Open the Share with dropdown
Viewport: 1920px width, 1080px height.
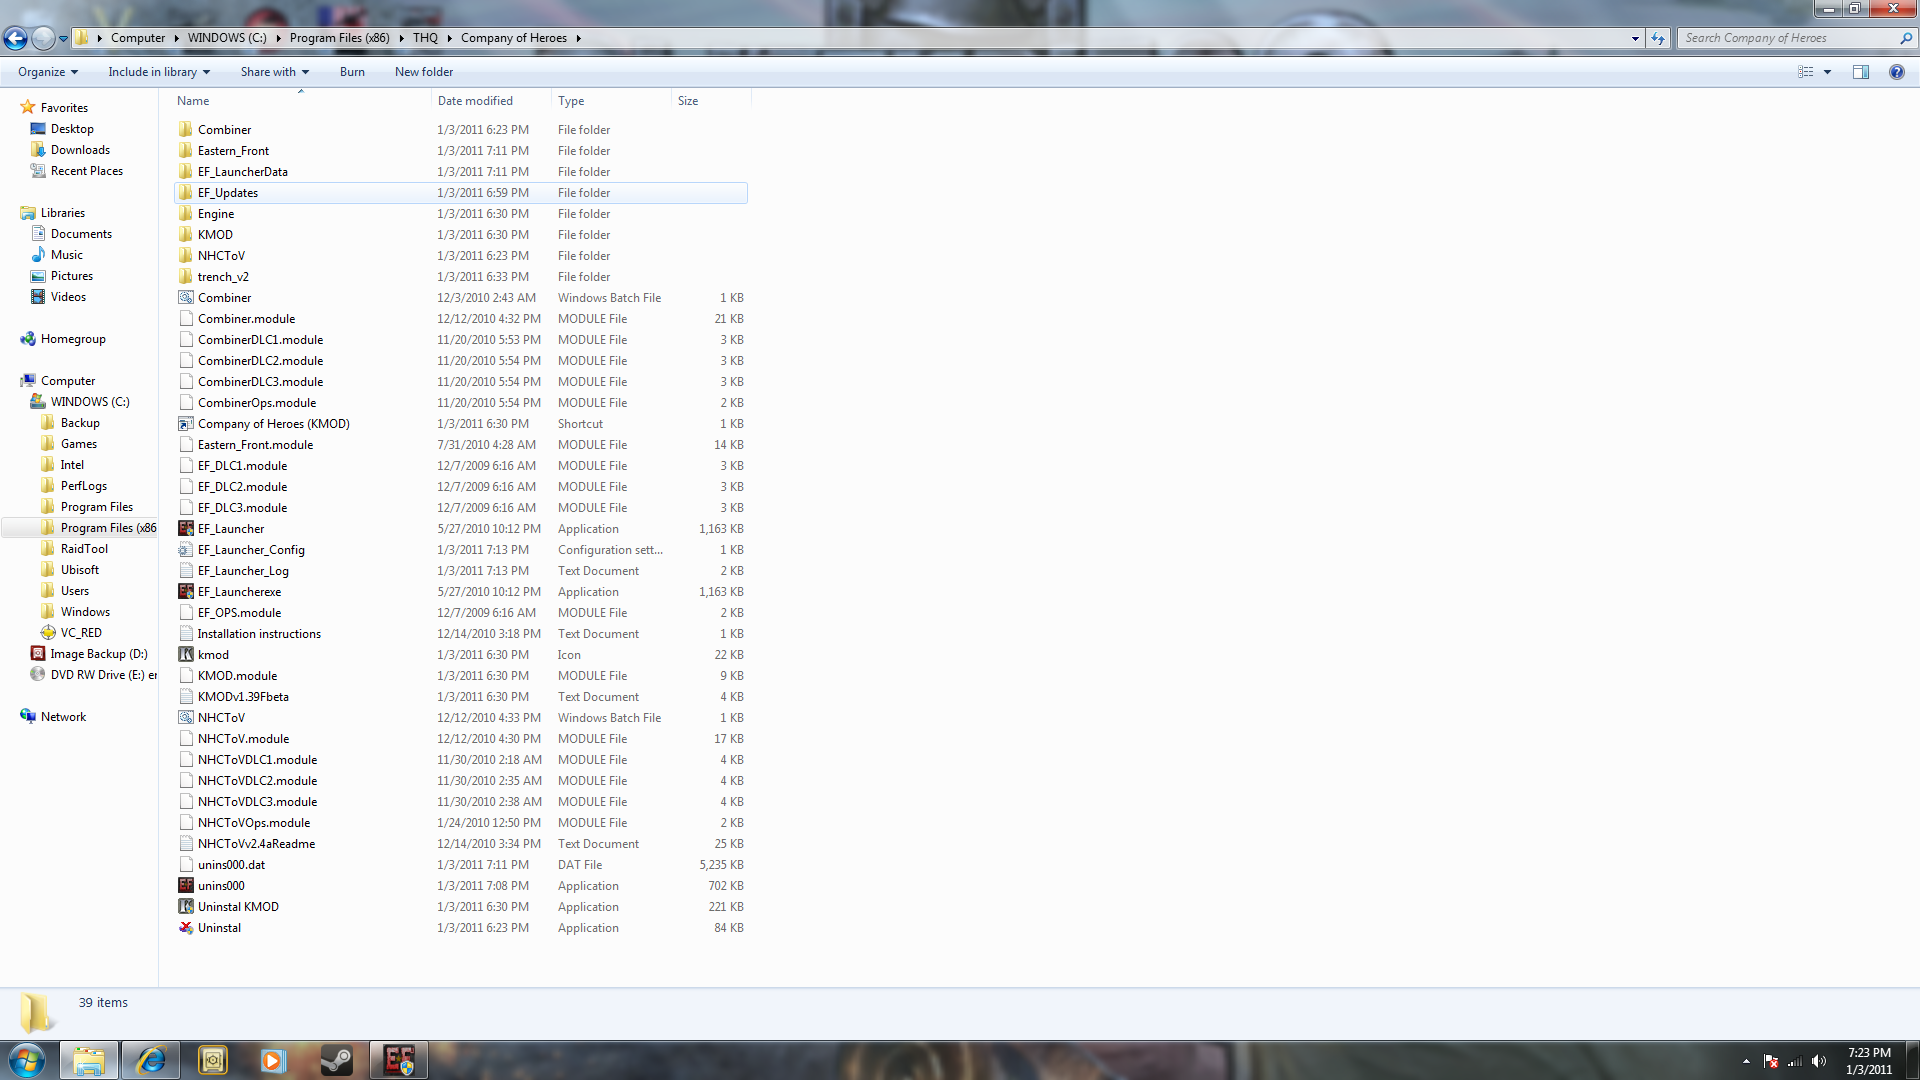coord(275,72)
